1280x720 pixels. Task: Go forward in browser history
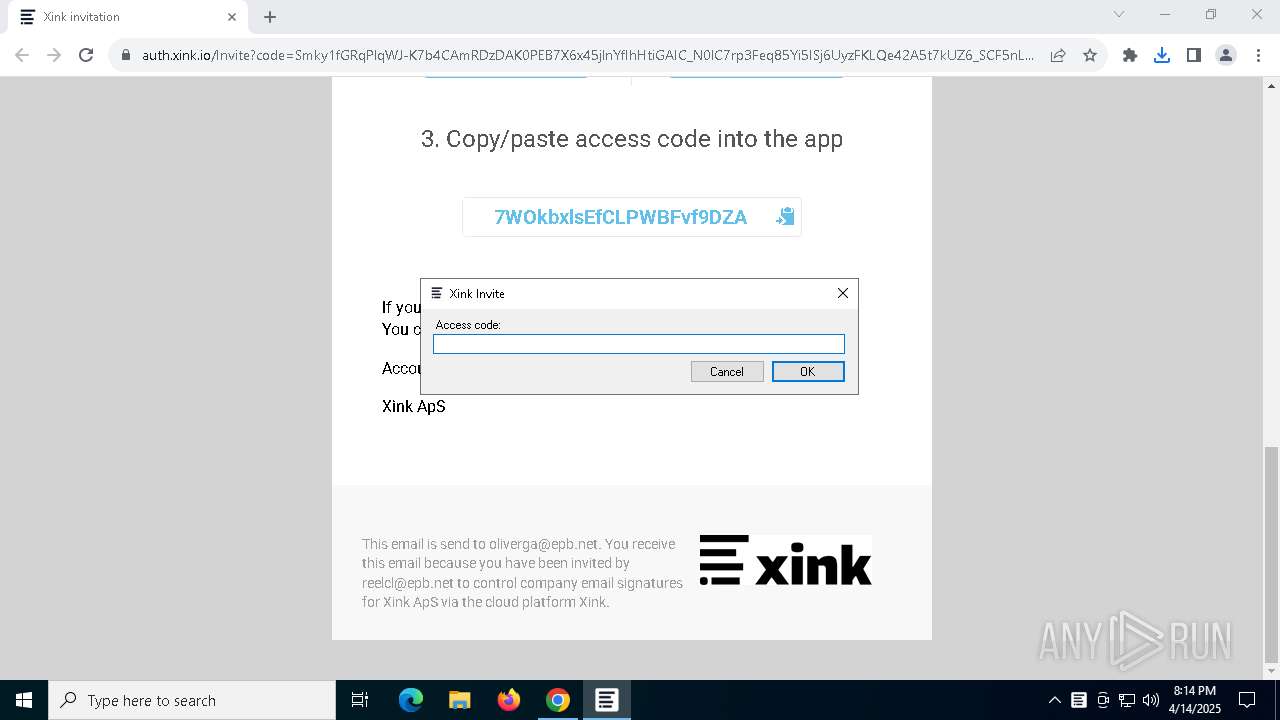tap(54, 55)
